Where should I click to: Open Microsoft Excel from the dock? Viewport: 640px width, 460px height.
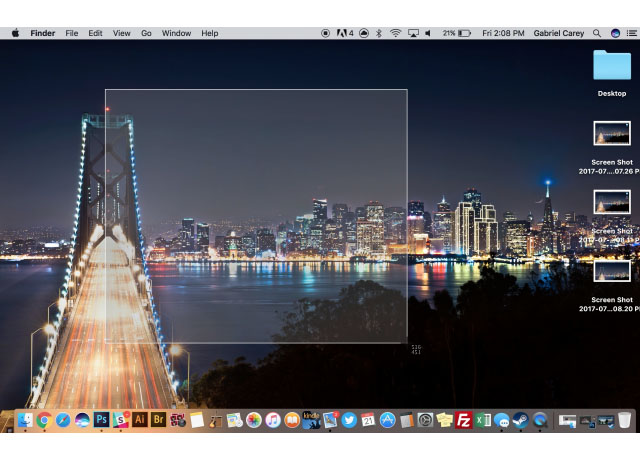pyautogui.click(x=482, y=420)
